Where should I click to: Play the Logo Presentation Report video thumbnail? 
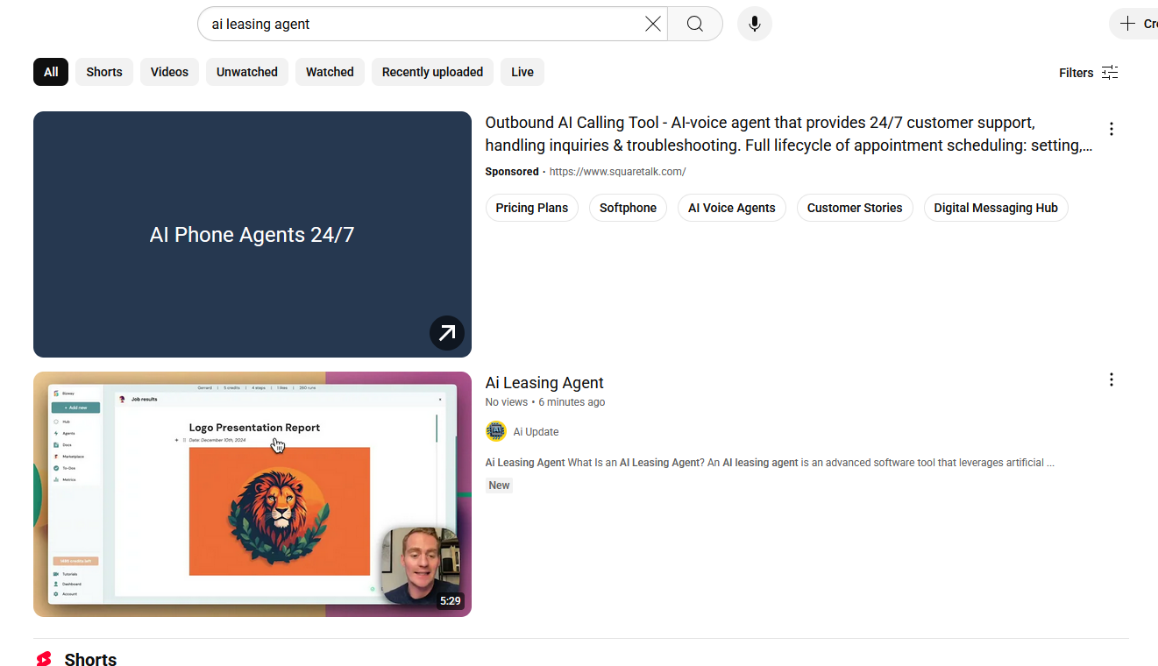coord(252,494)
